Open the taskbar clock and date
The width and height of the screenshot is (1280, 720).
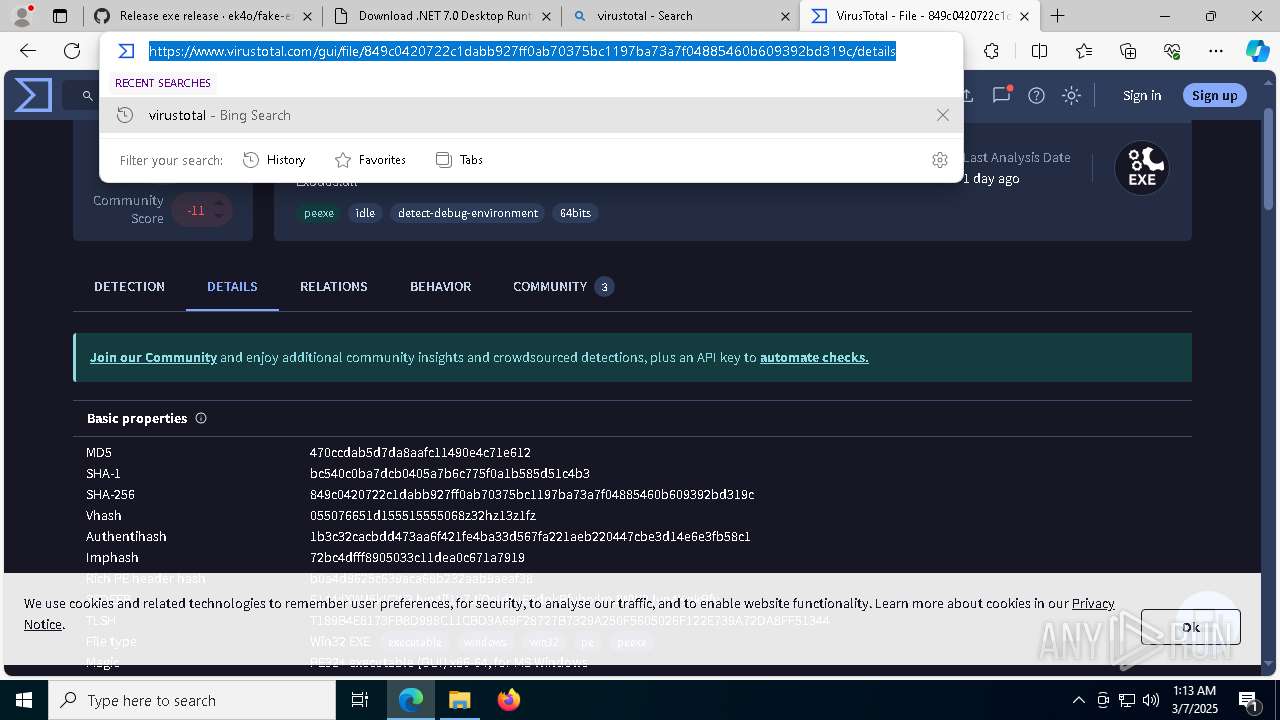pos(1194,700)
